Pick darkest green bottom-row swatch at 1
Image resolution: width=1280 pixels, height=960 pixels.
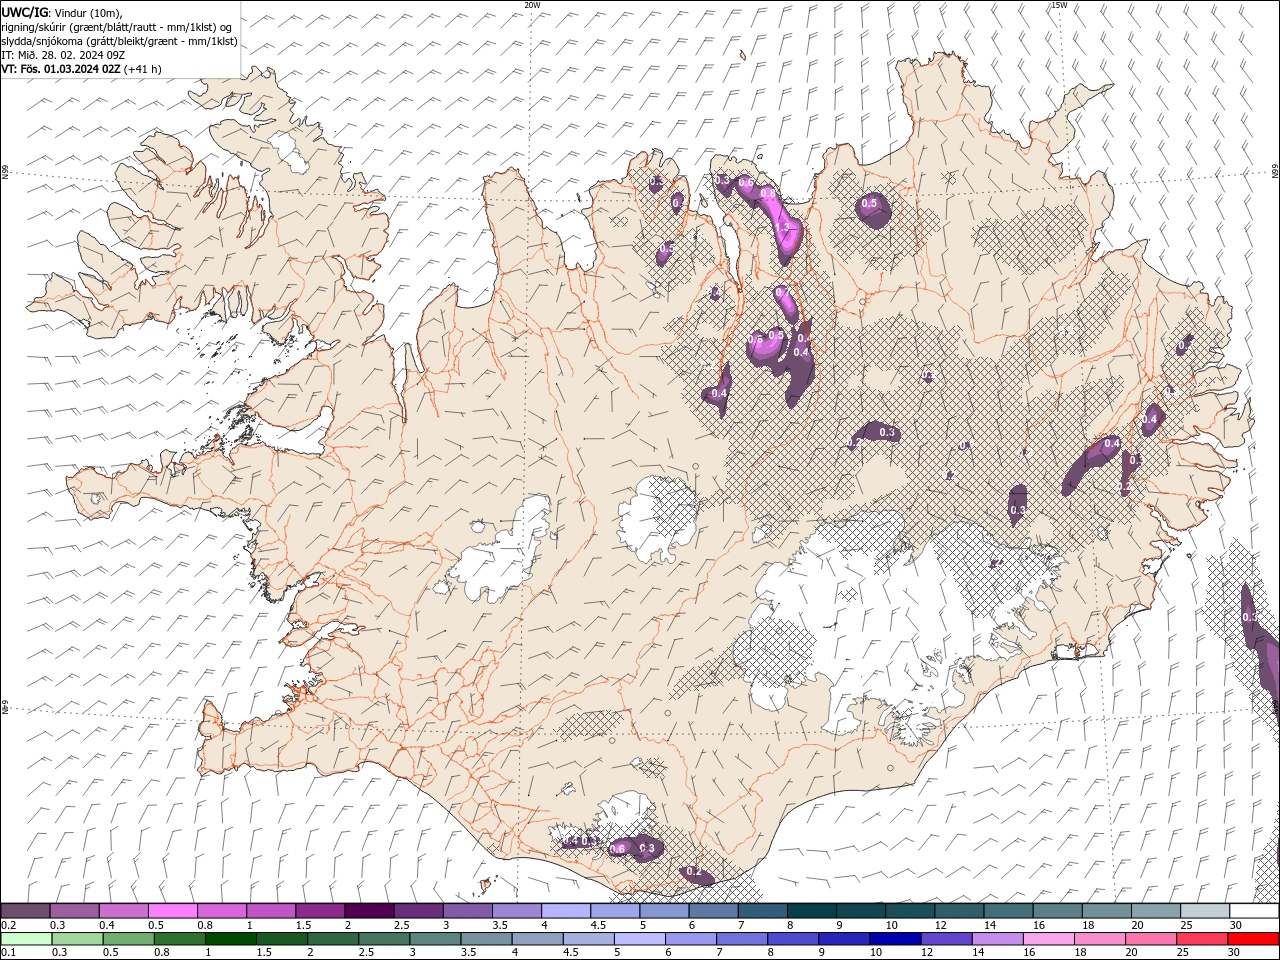click(230, 939)
